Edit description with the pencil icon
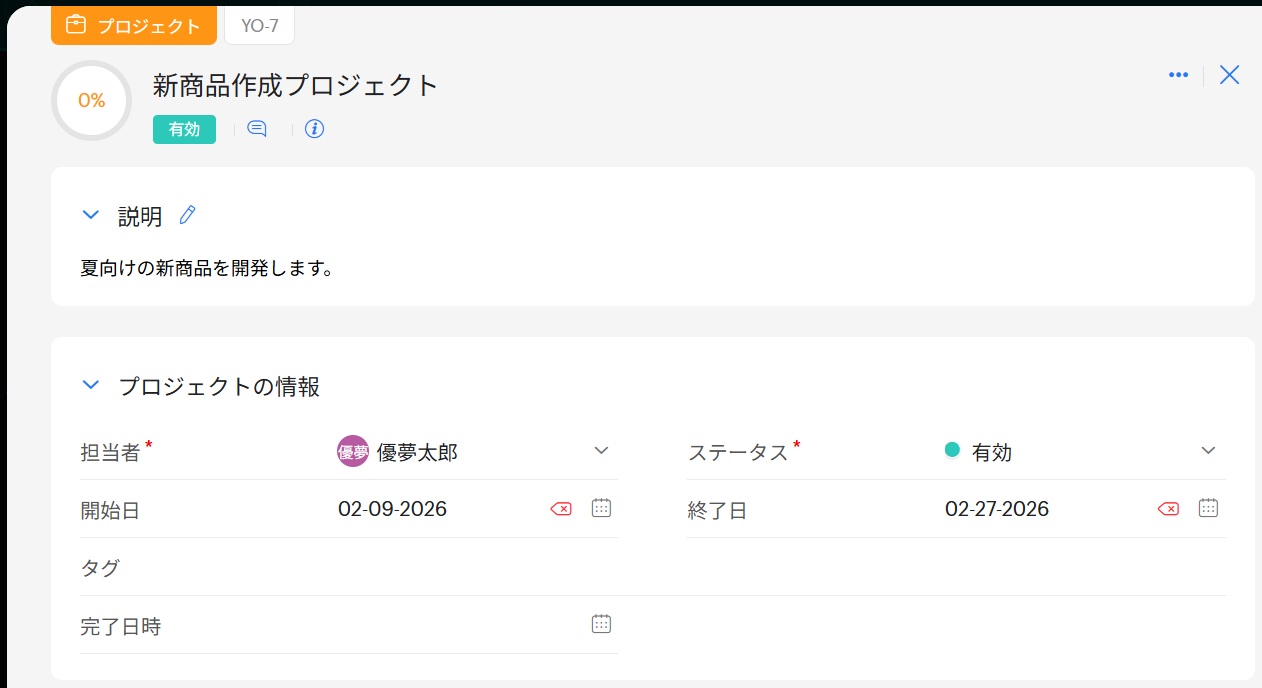 pyautogui.click(x=187, y=215)
